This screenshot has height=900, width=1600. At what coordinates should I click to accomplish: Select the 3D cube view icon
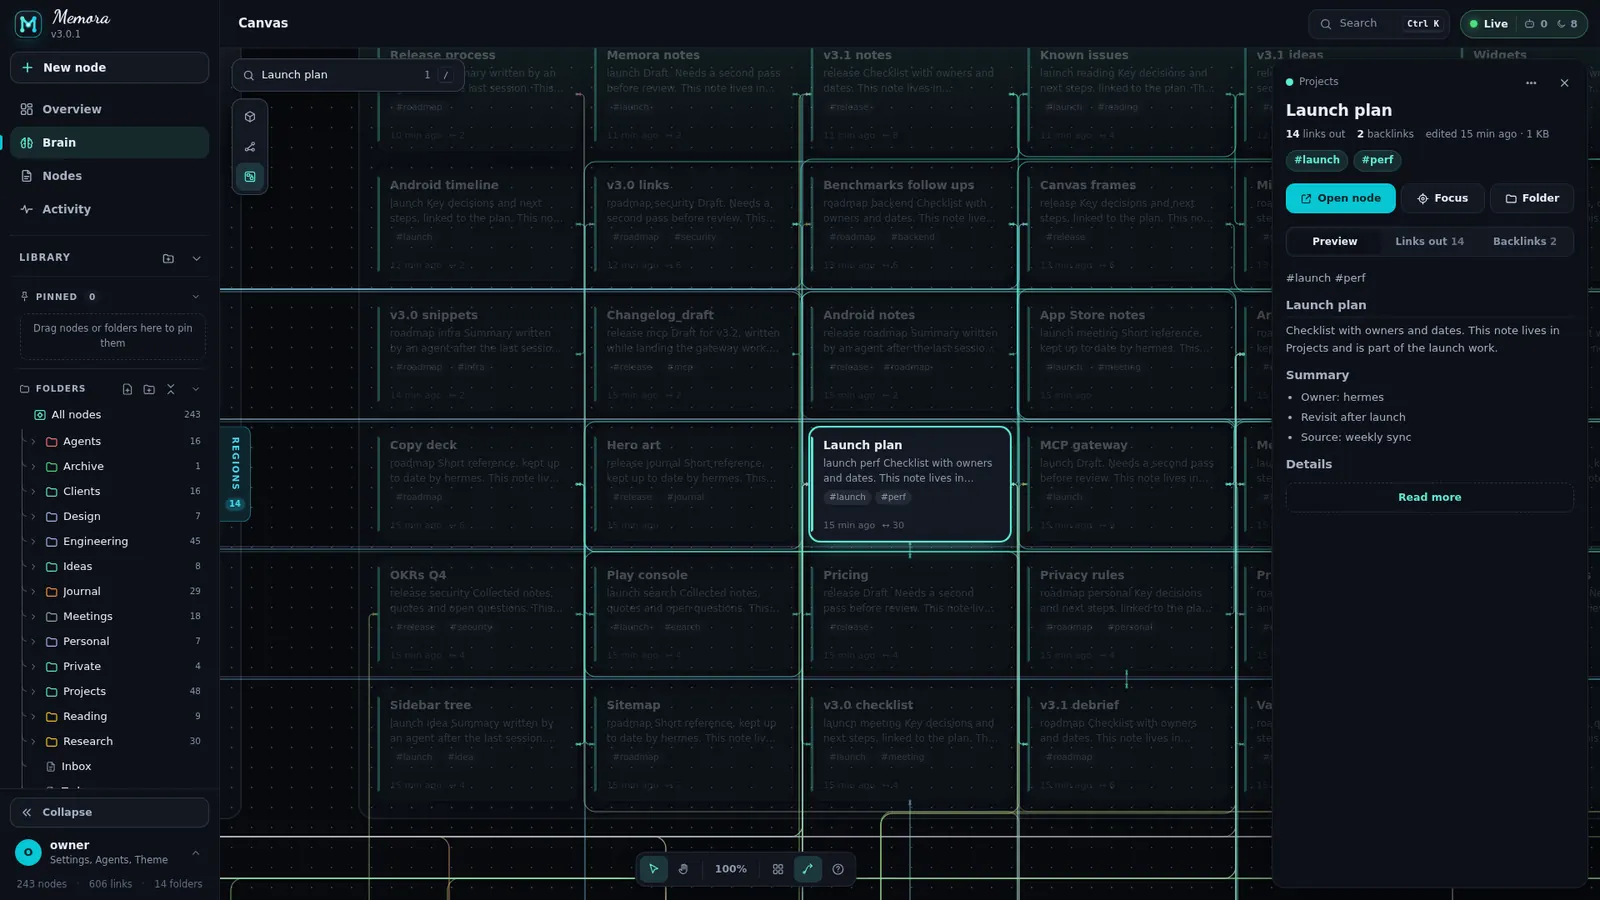point(250,117)
